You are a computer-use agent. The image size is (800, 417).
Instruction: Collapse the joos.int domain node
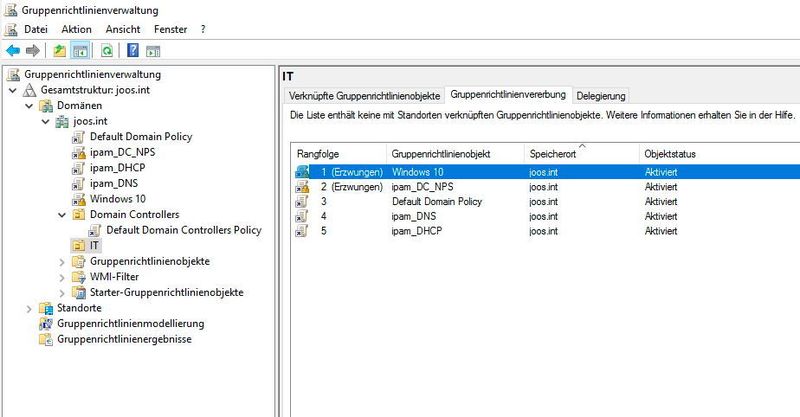[45, 121]
